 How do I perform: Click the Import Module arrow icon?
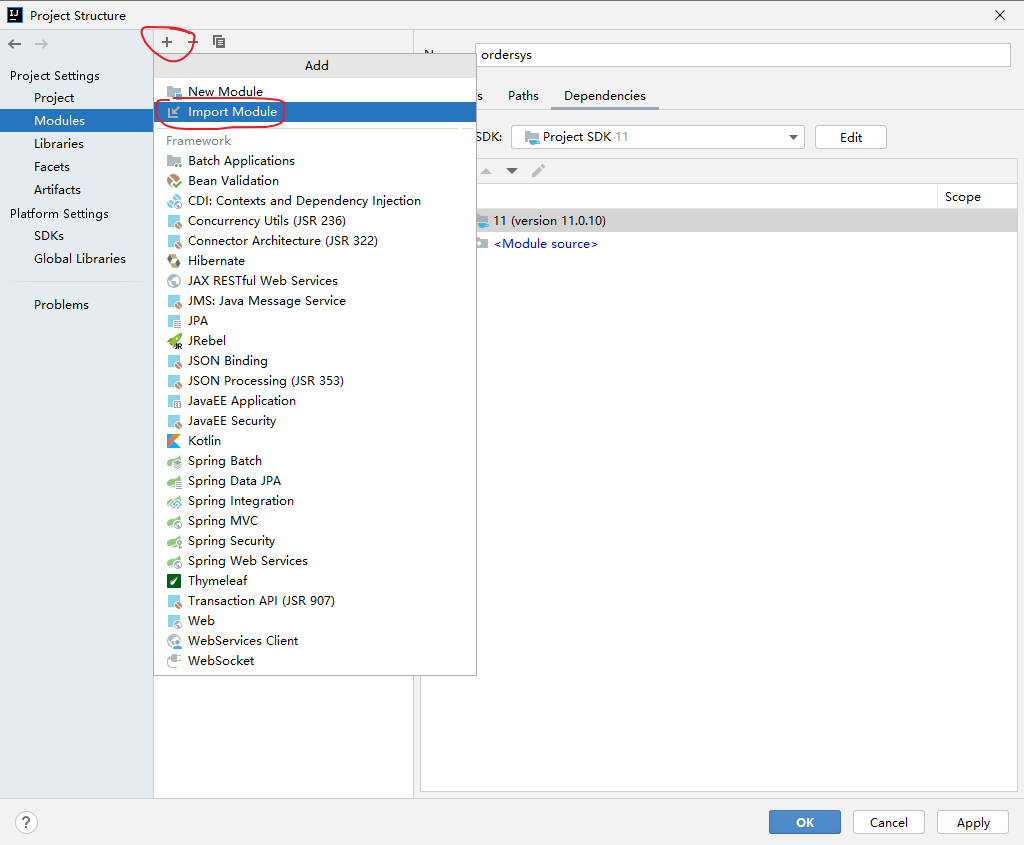[x=174, y=112]
